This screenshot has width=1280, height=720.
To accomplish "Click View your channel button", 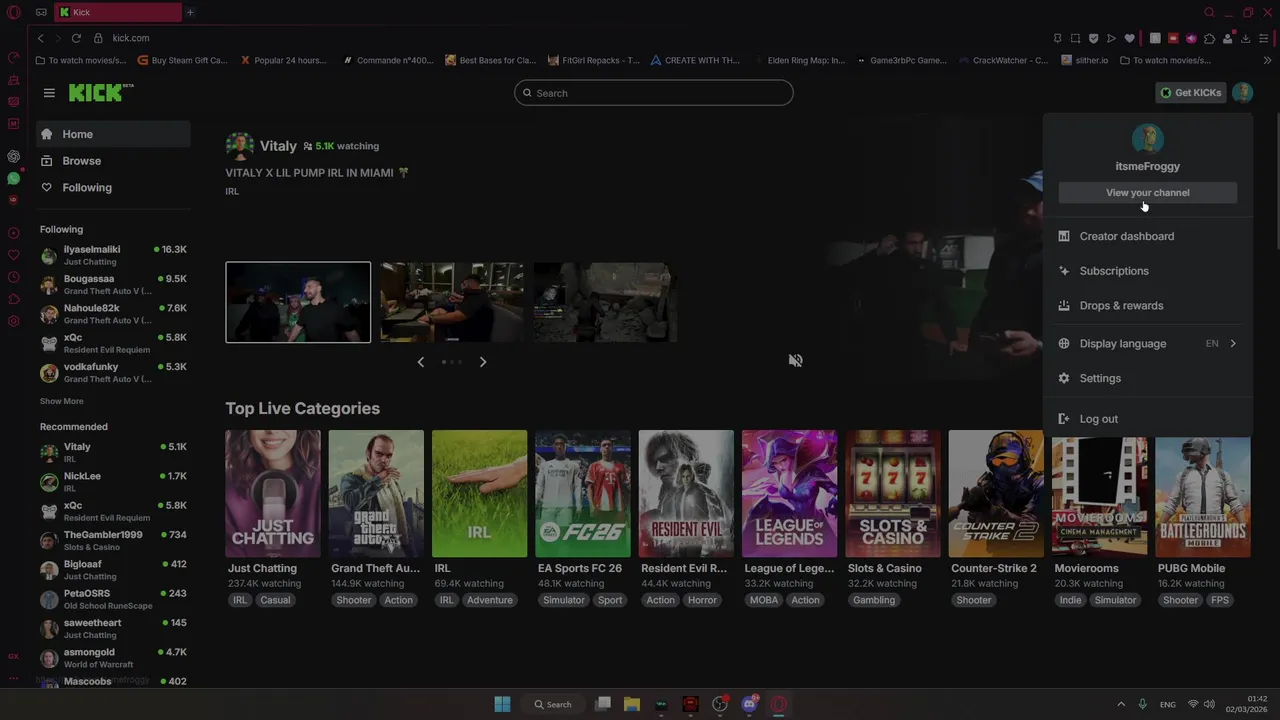I will pyautogui.click(x=1147, y=193).
